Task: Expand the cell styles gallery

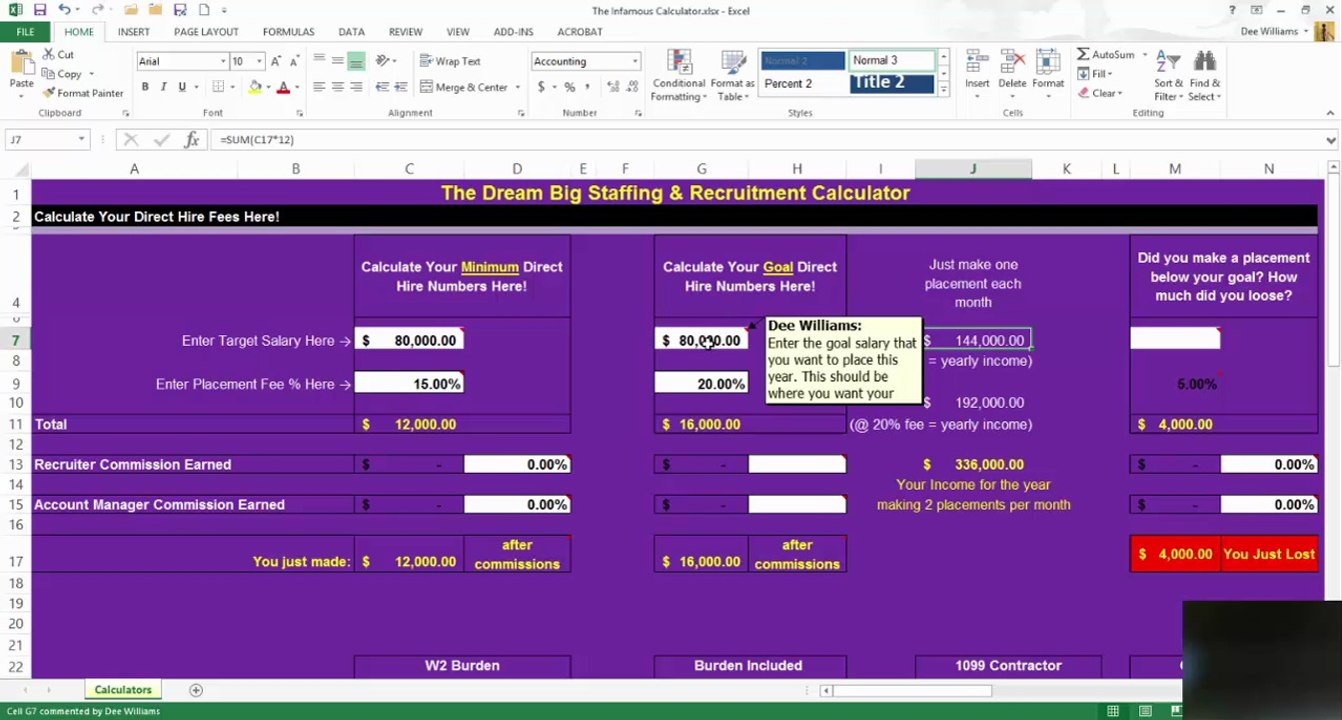Action: pyautogui.click(x=942, y=89)
